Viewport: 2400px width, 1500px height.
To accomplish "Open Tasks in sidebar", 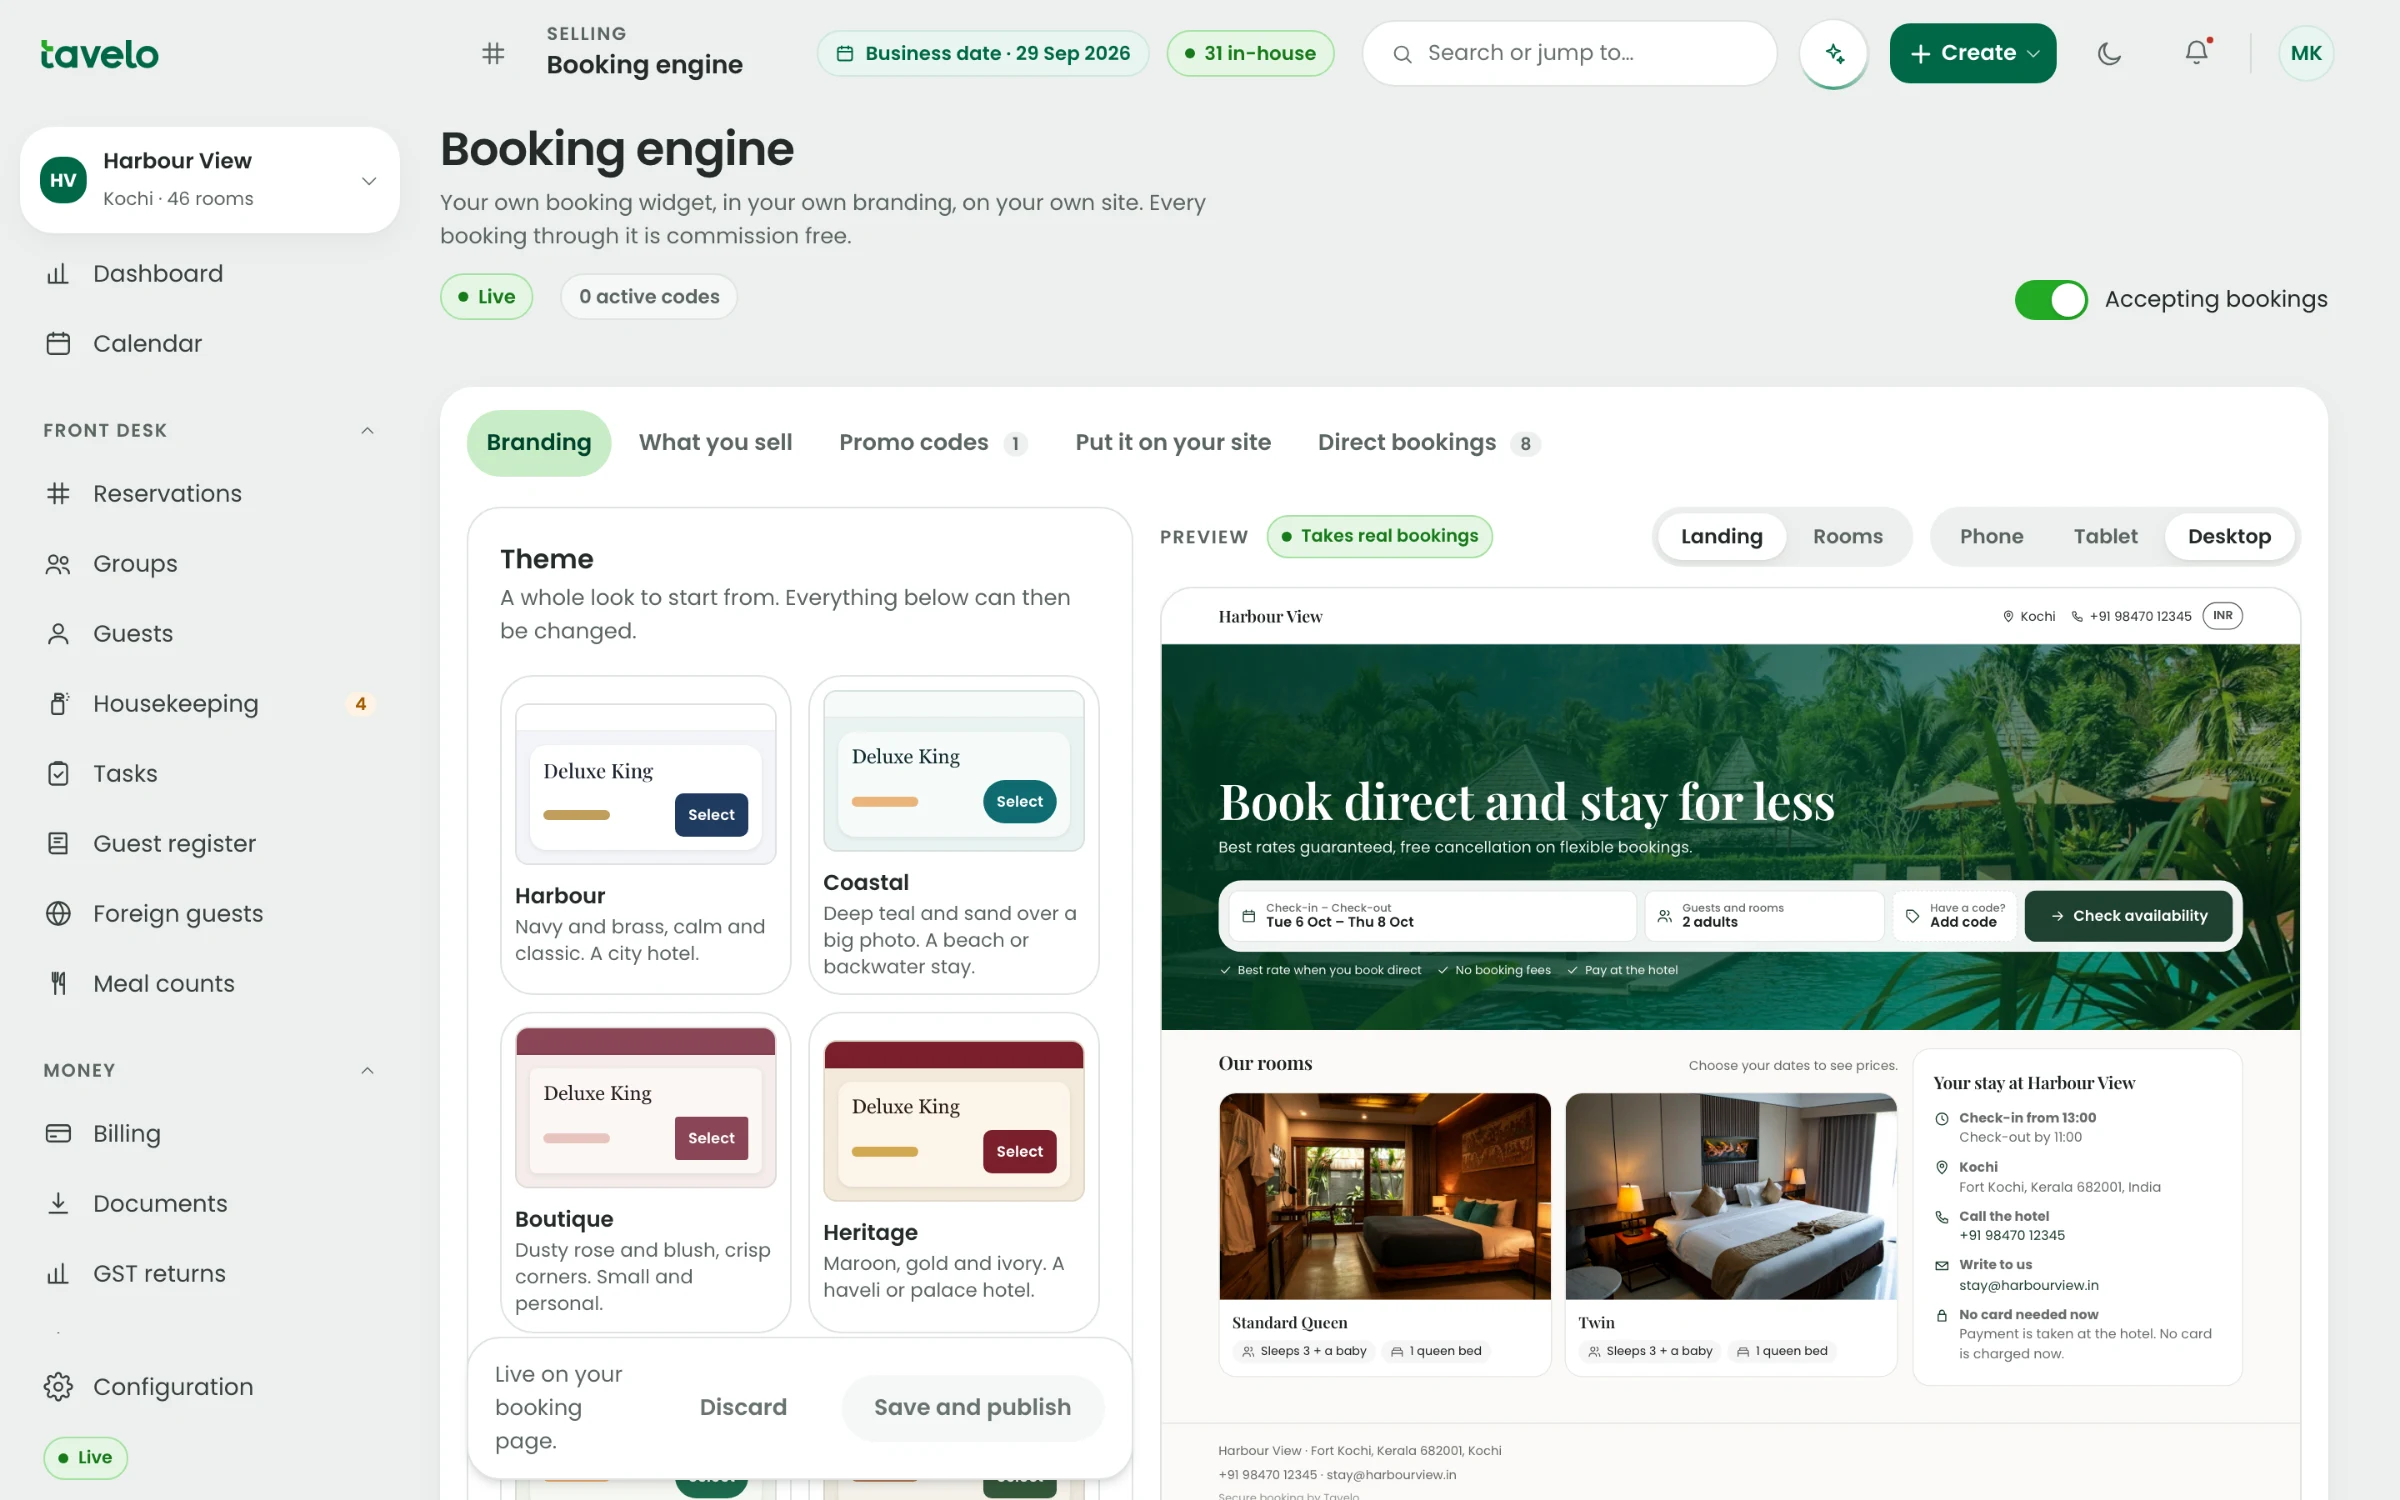I will pyautogui.click(x=210, y=773).
